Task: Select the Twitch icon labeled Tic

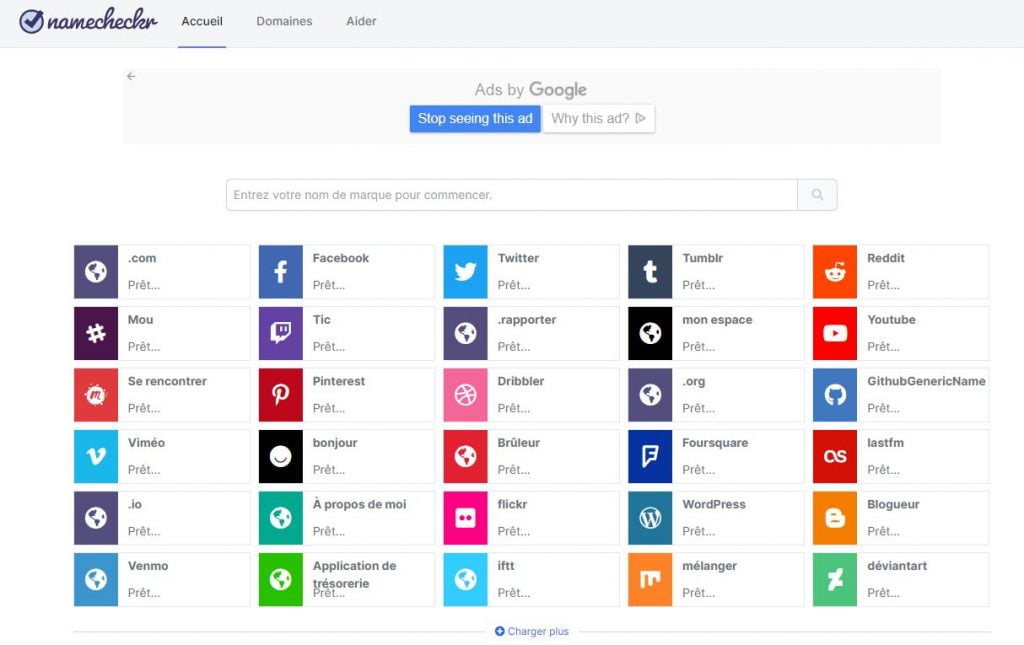Action: click(281, 334)
